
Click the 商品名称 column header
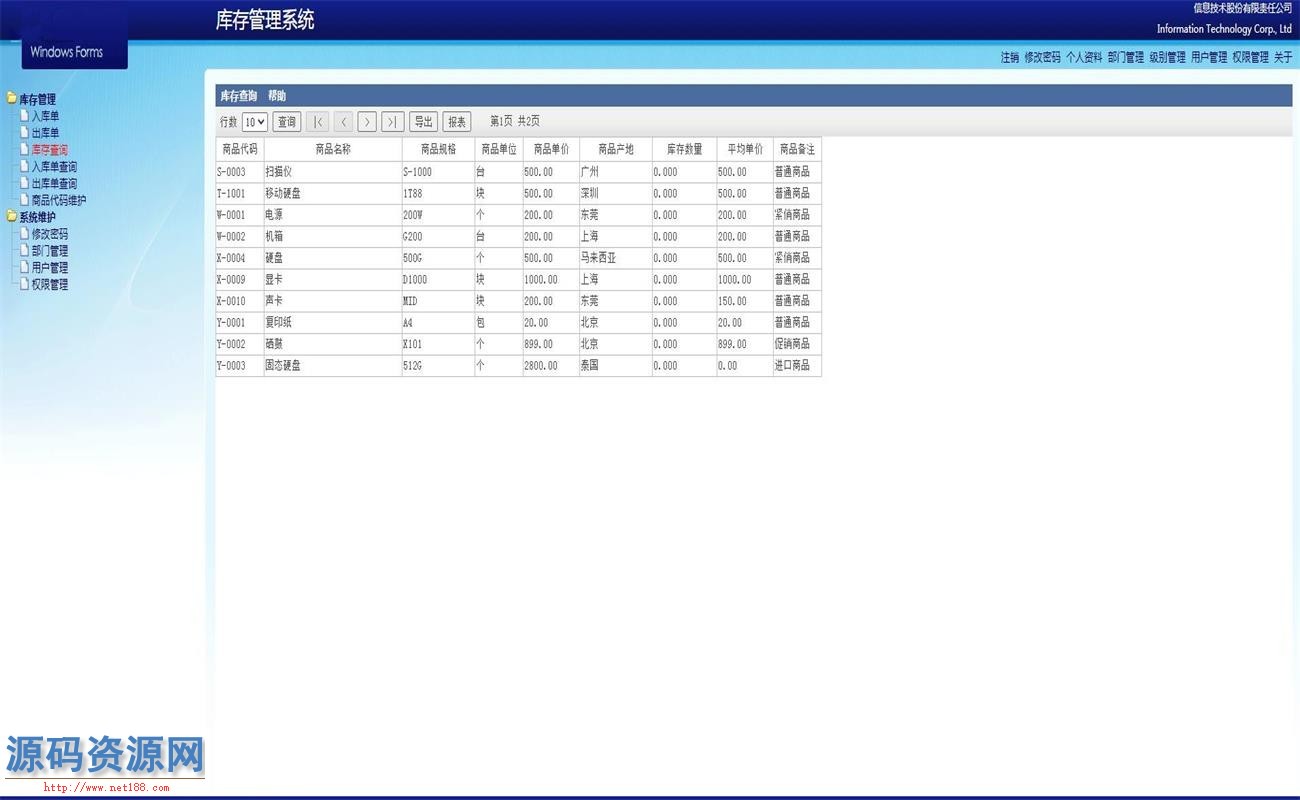(x=333, y=149)
